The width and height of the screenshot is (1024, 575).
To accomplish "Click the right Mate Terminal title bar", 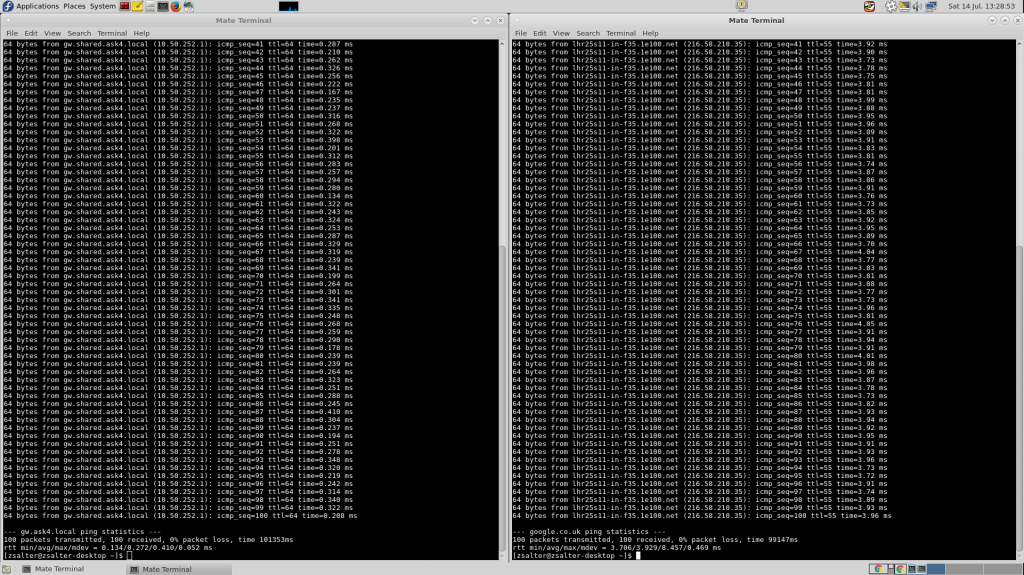I will pyautogui.click(x=756, y=20).
